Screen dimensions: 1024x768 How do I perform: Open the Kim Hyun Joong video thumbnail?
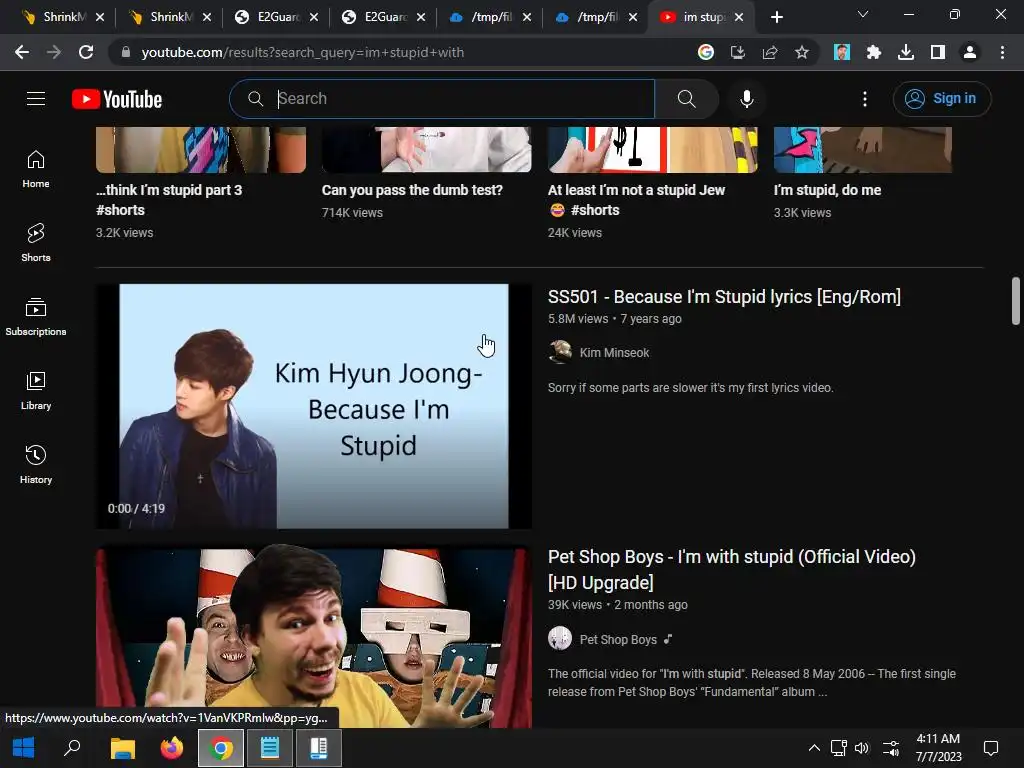[313, 406]
